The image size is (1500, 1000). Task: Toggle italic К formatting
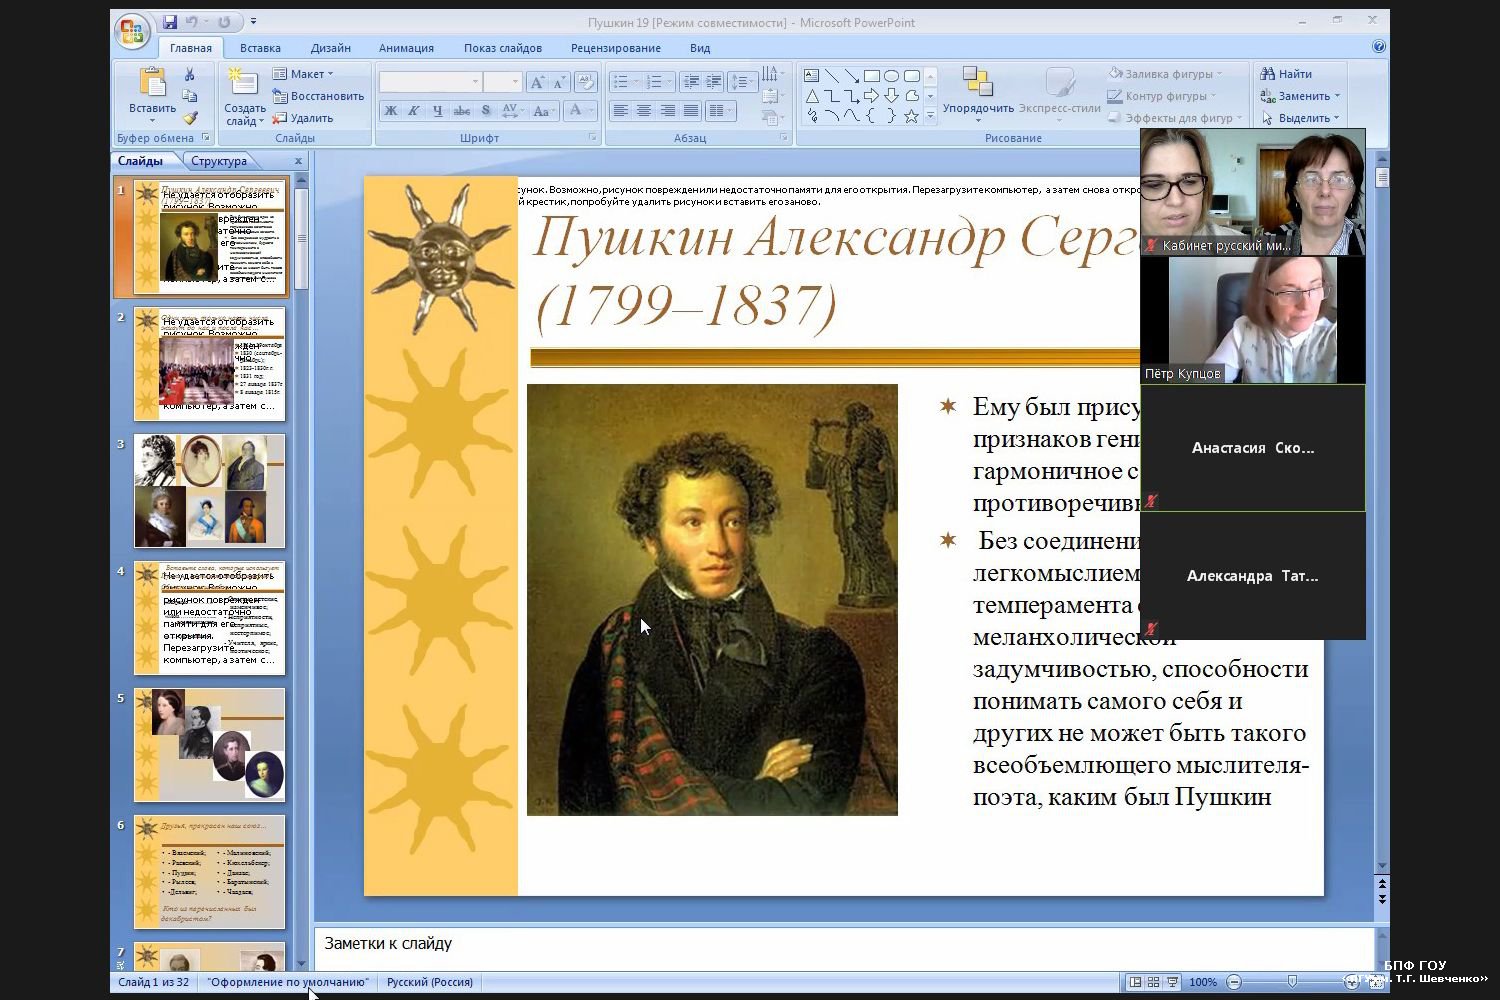(x=414, y=110)
